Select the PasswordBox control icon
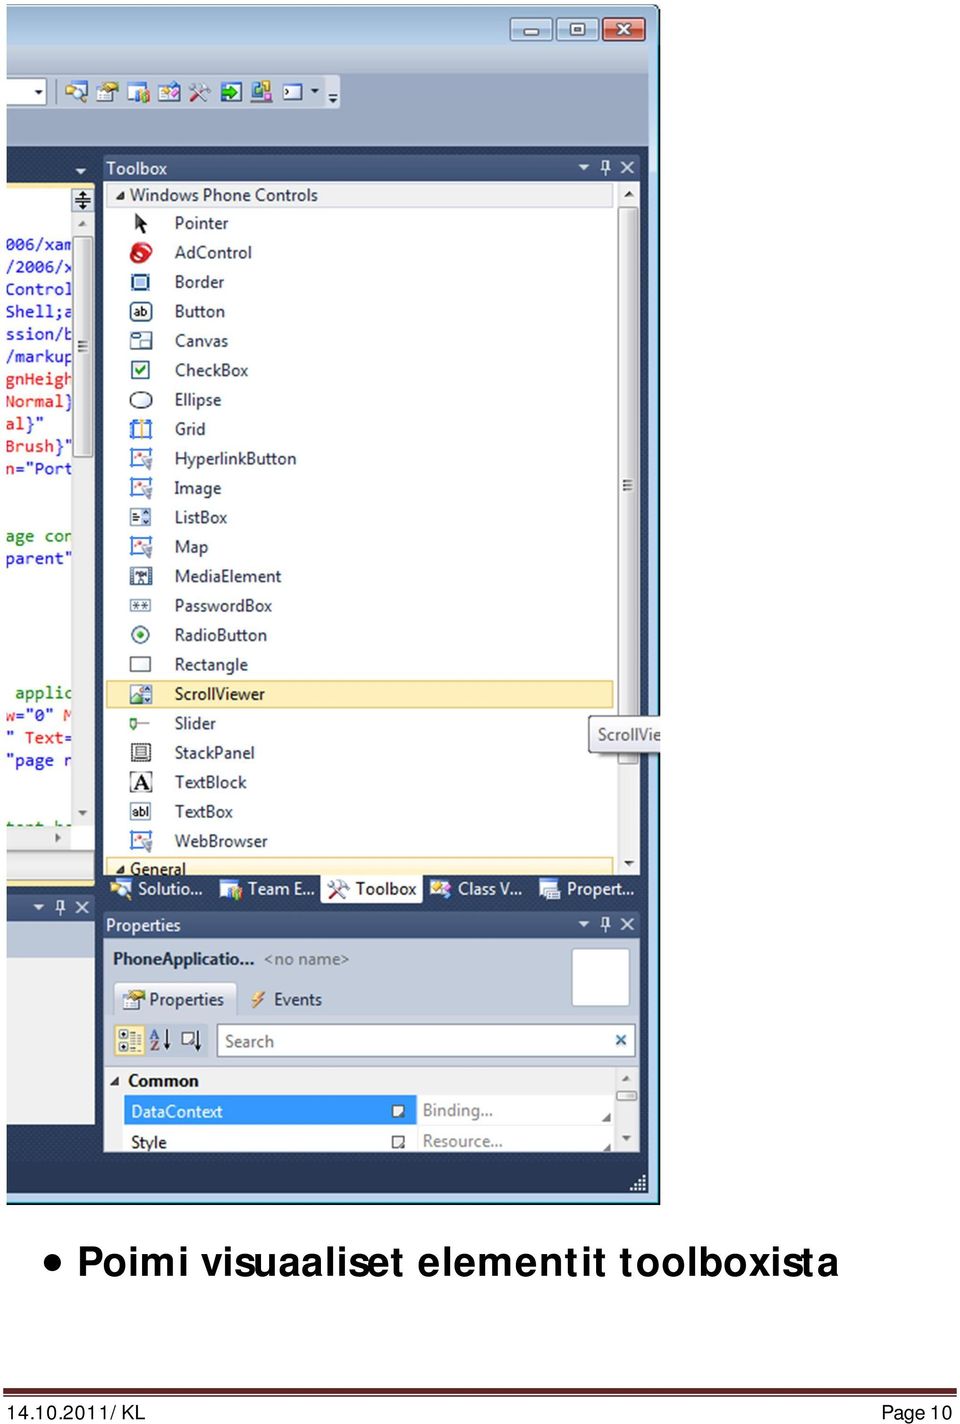Screen dimensions: 960x1424 click(x=141, y=606)
